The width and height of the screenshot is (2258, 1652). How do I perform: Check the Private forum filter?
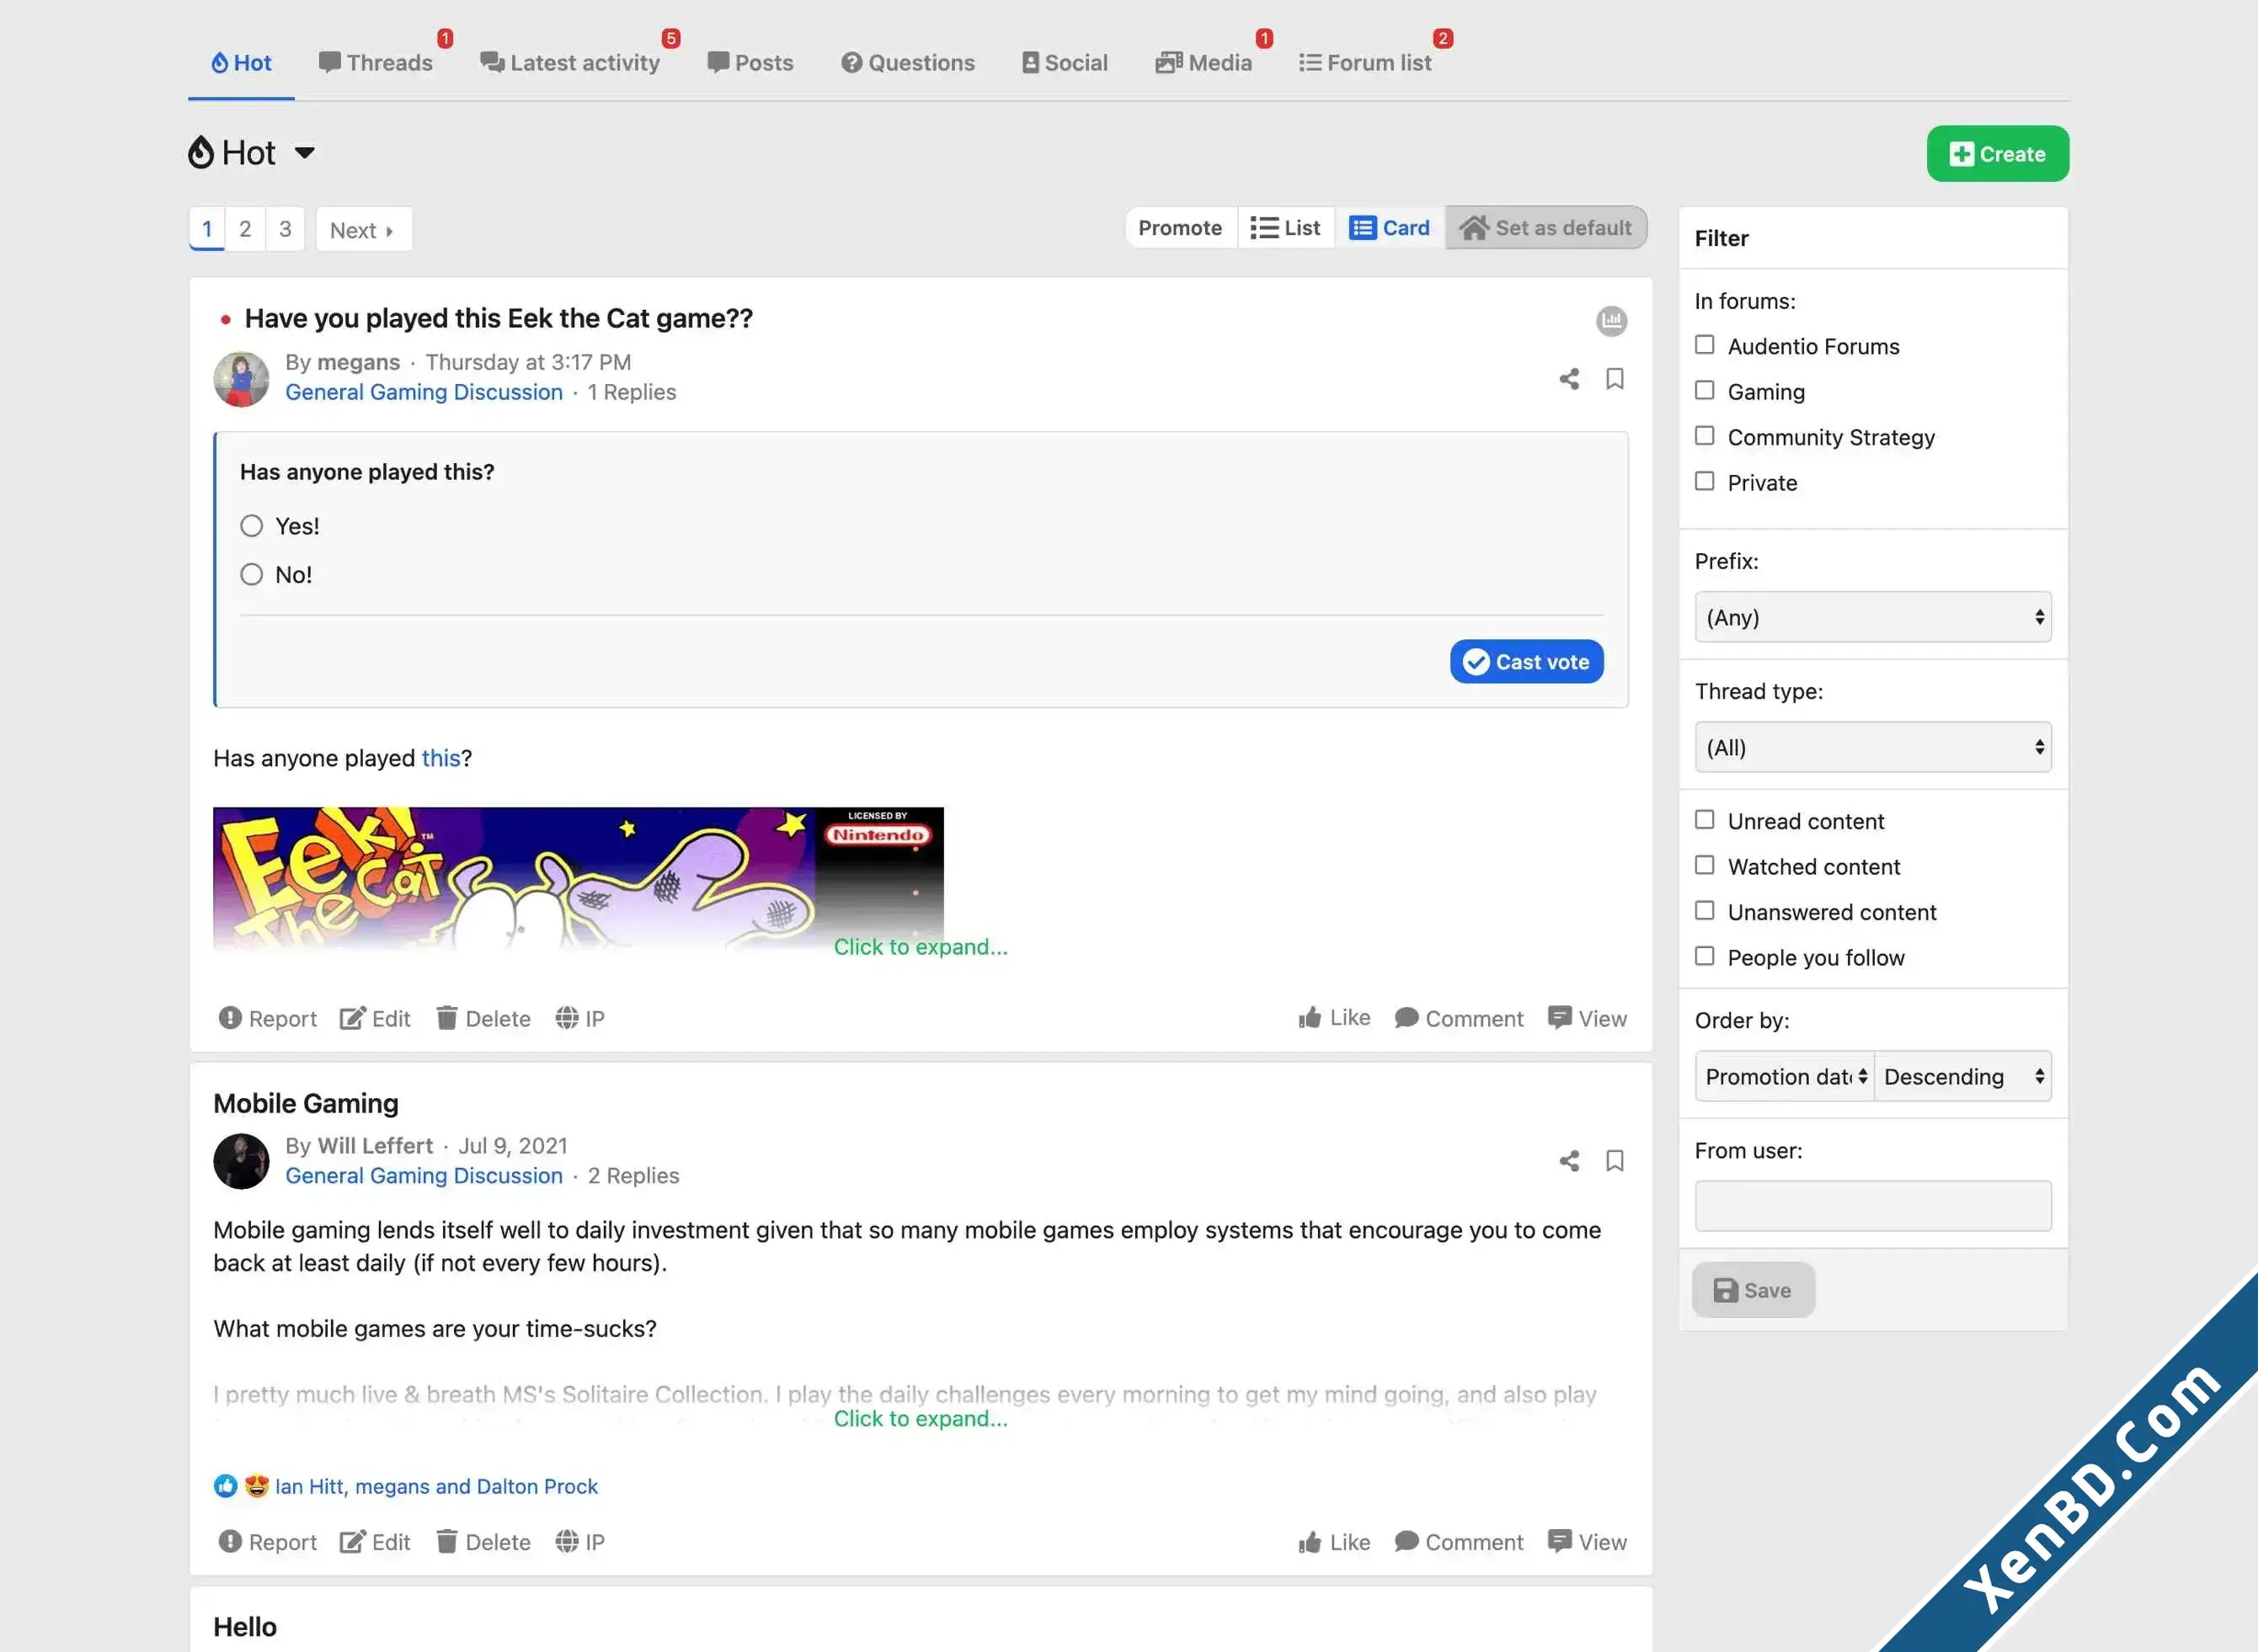coord(1704,482)
